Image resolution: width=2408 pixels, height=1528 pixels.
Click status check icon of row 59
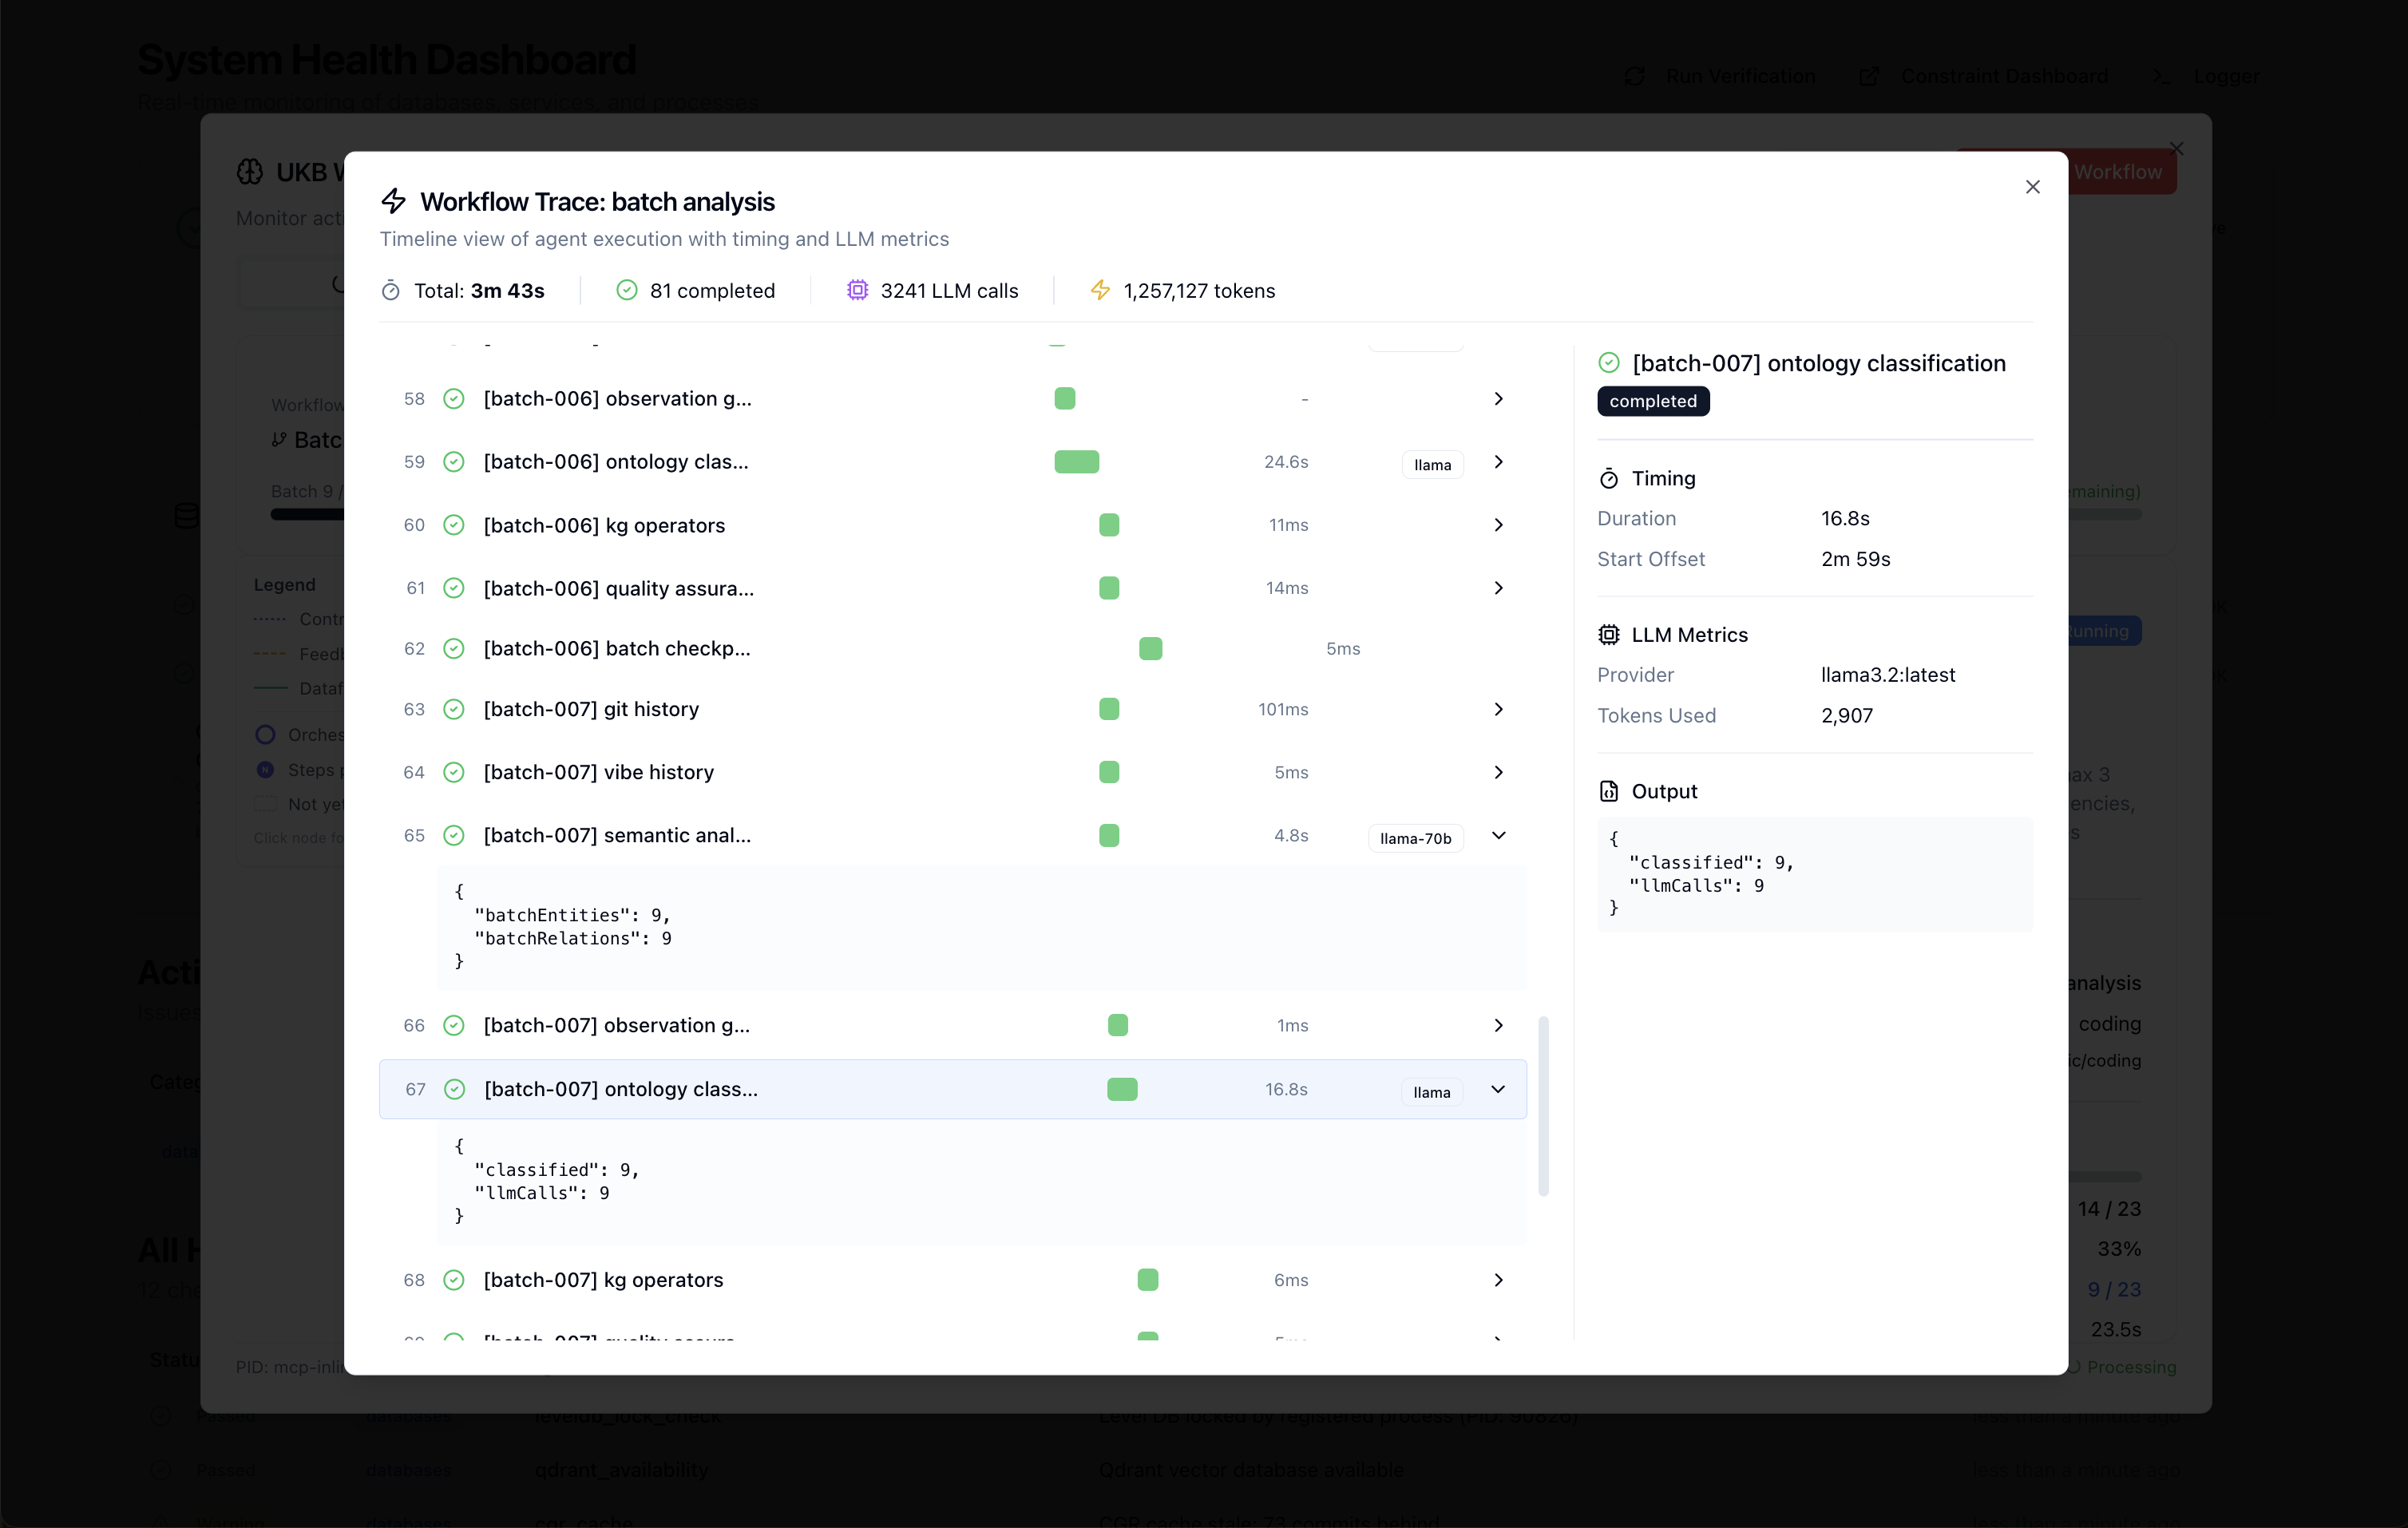coord(454,462)
